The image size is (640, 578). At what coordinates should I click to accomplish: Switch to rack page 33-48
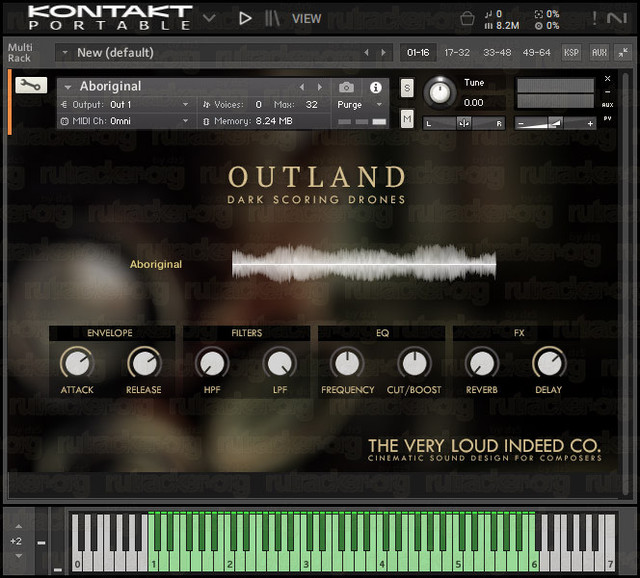point(497,53)
